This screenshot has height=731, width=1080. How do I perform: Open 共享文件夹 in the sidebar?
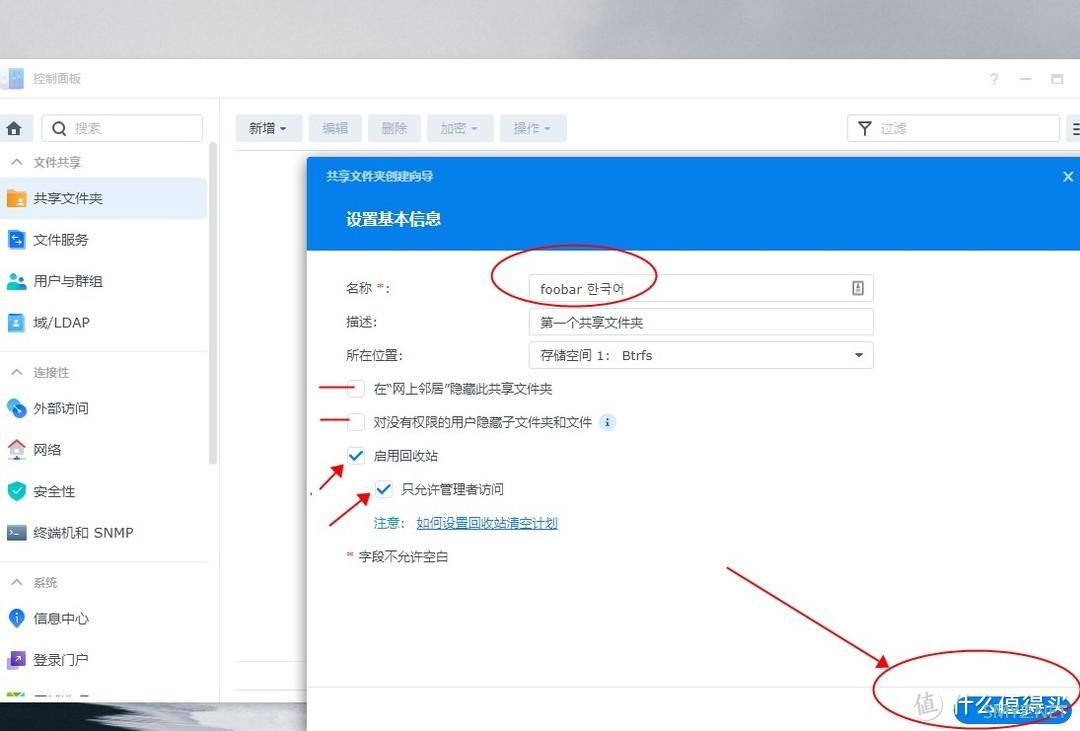(x=103, y=198)
